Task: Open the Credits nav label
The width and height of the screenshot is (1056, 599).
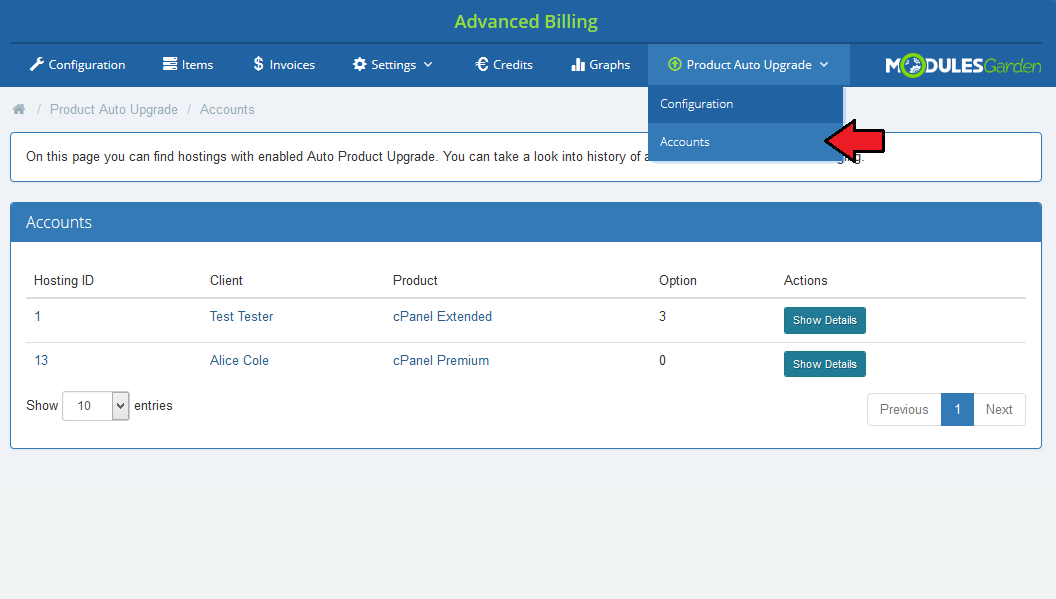Action: coord(513,65)
